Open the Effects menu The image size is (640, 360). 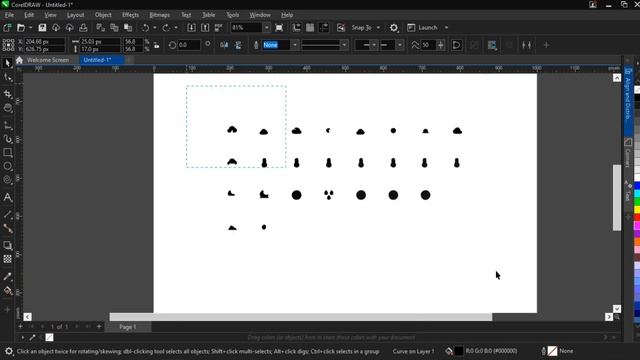click(x=131, y=15)
